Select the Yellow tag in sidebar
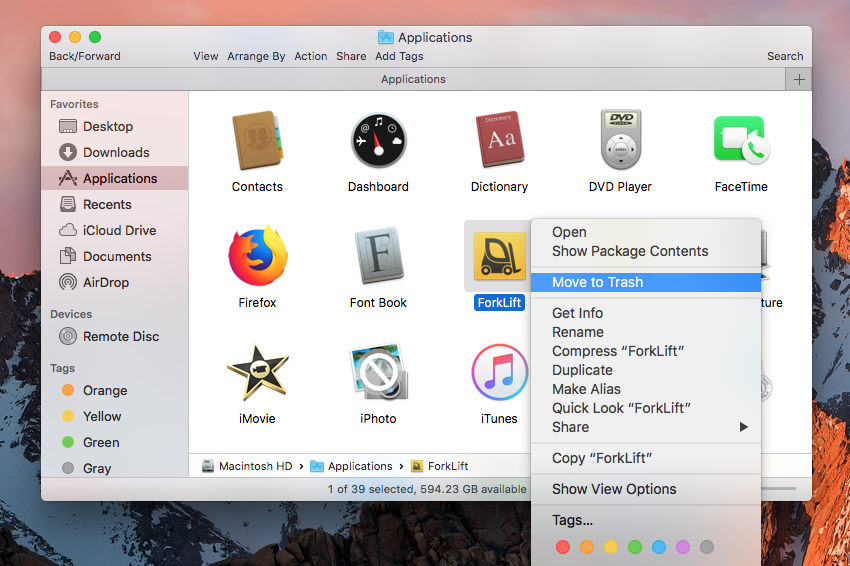 [115, 416]
